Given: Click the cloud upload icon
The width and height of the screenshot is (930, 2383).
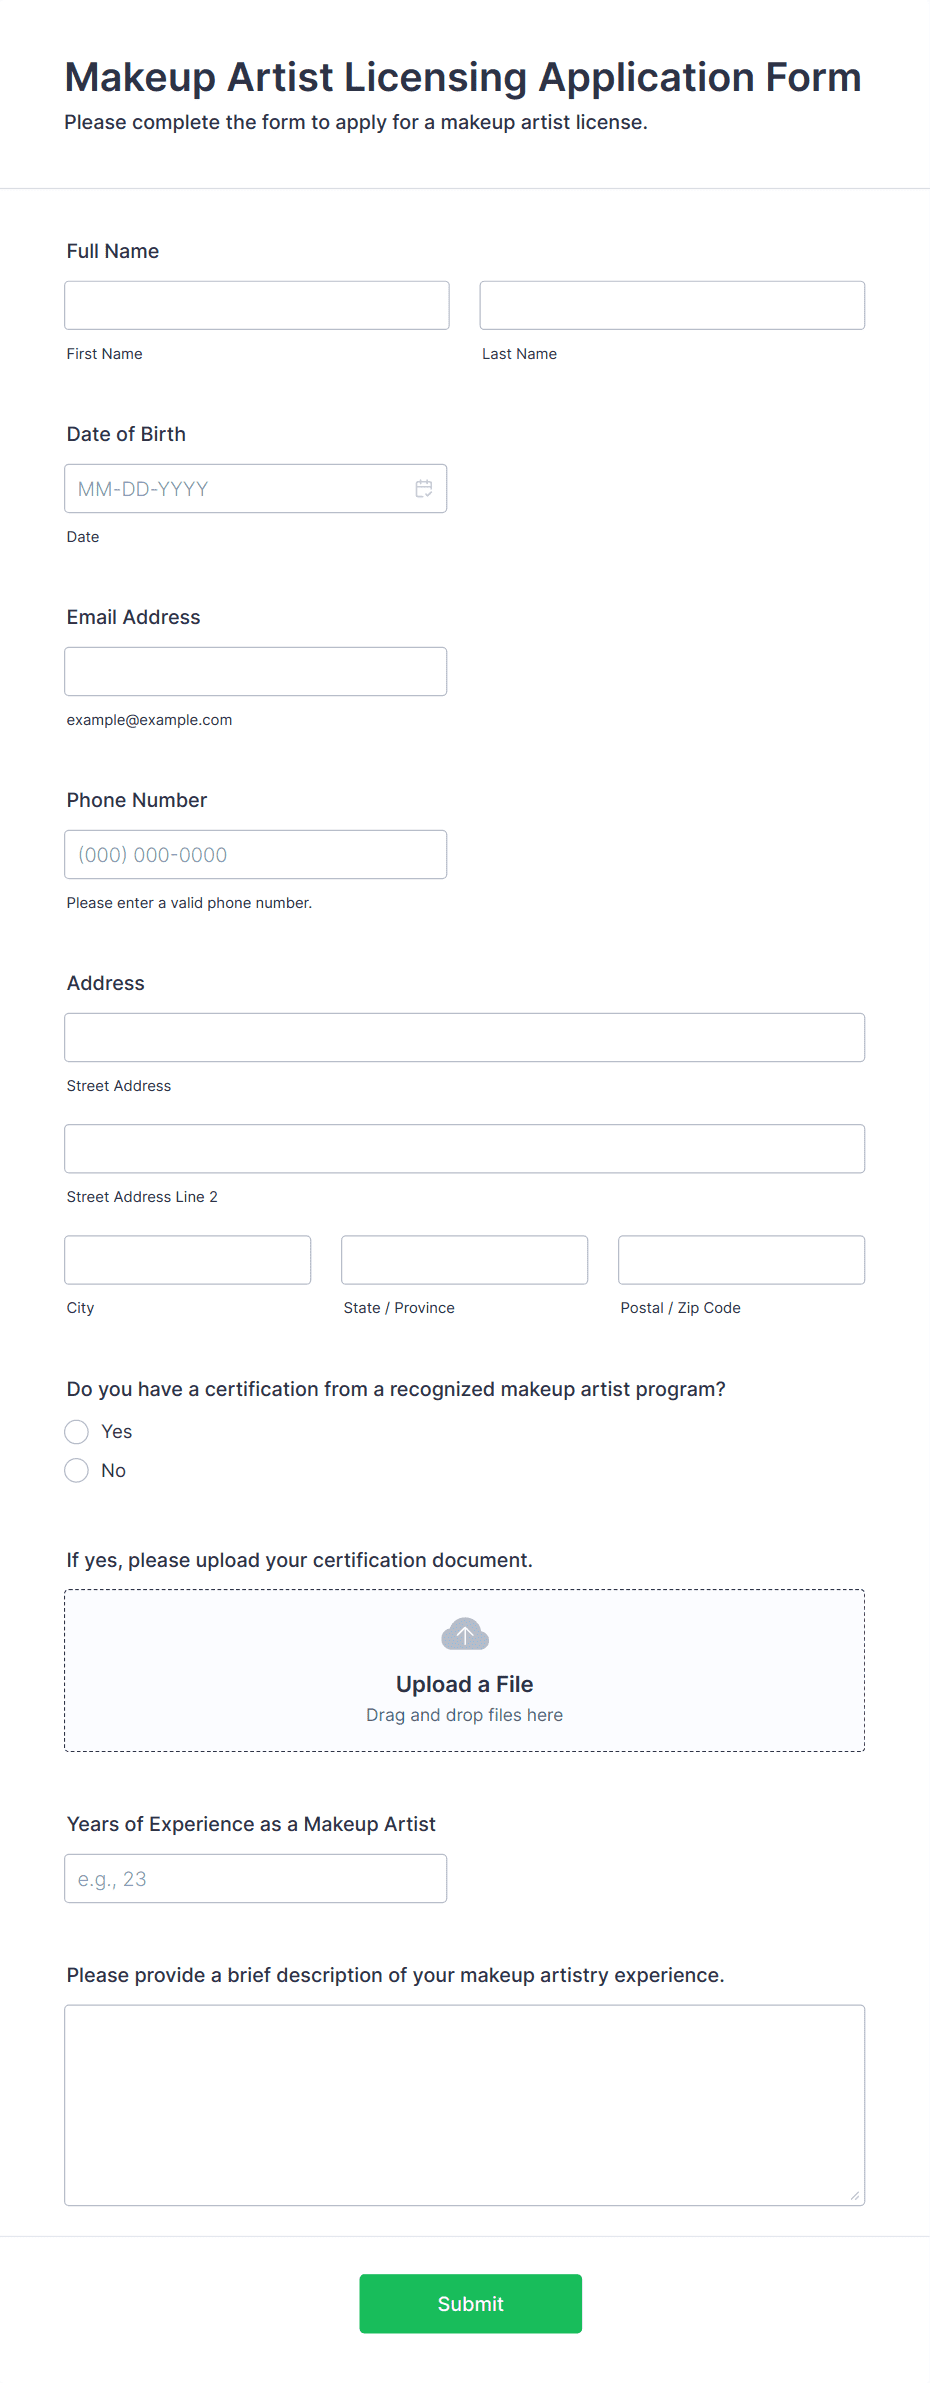Looking at the screenshot, I should (x=465, y=1634).
